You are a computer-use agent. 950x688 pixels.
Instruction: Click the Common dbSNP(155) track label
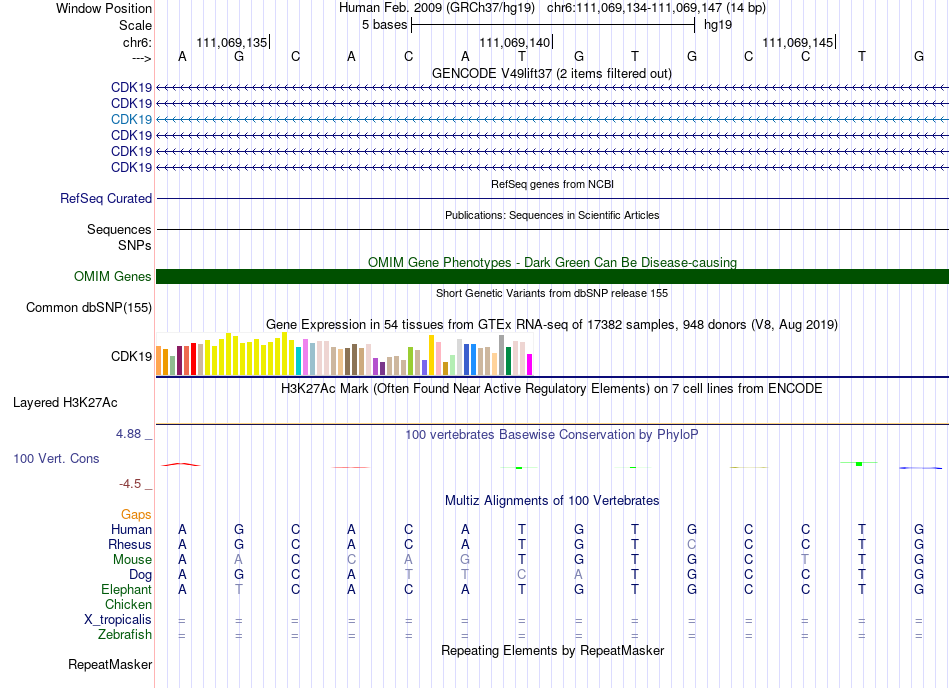(x=89, y=308)
